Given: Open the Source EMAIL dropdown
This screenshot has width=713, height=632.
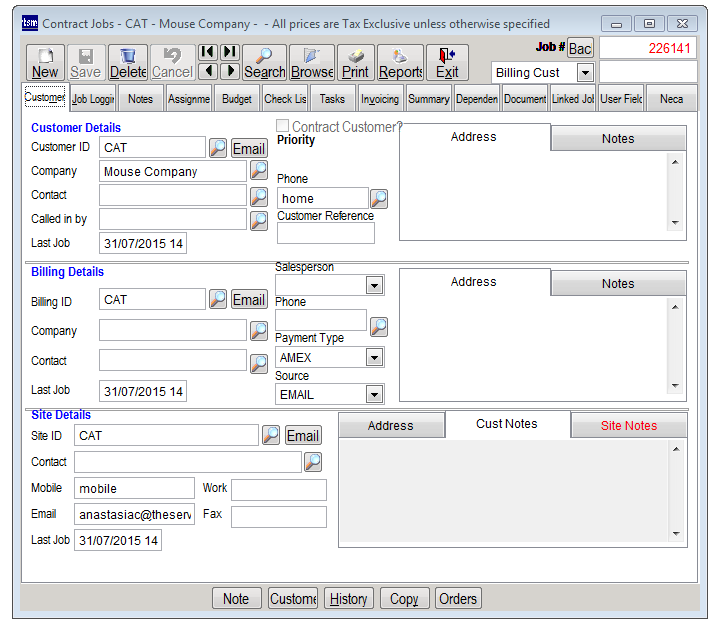Looking at the screenshot, I should 374,394.
